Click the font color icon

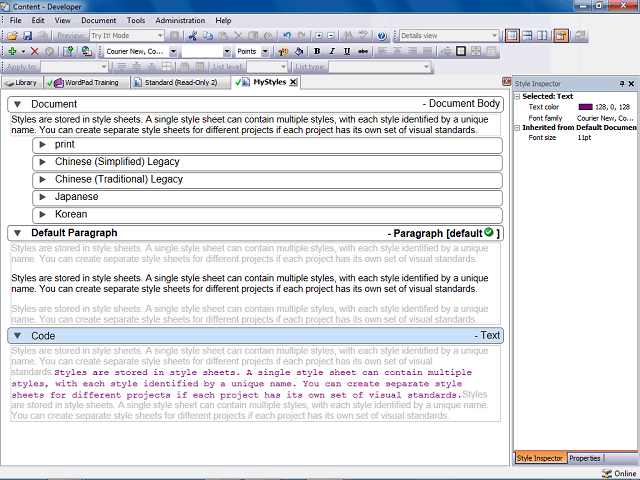(283, 51)
